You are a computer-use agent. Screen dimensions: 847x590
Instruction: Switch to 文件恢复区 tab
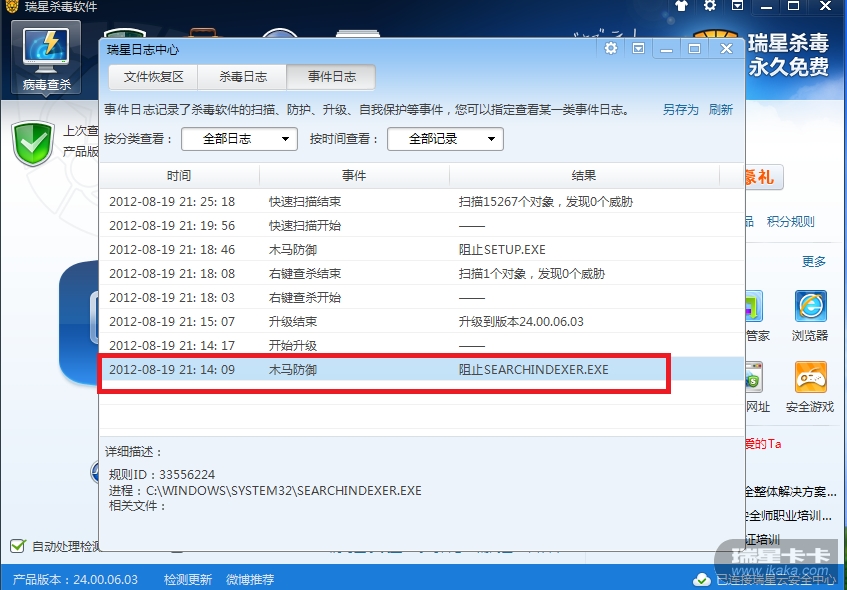[x=153, y=77]
